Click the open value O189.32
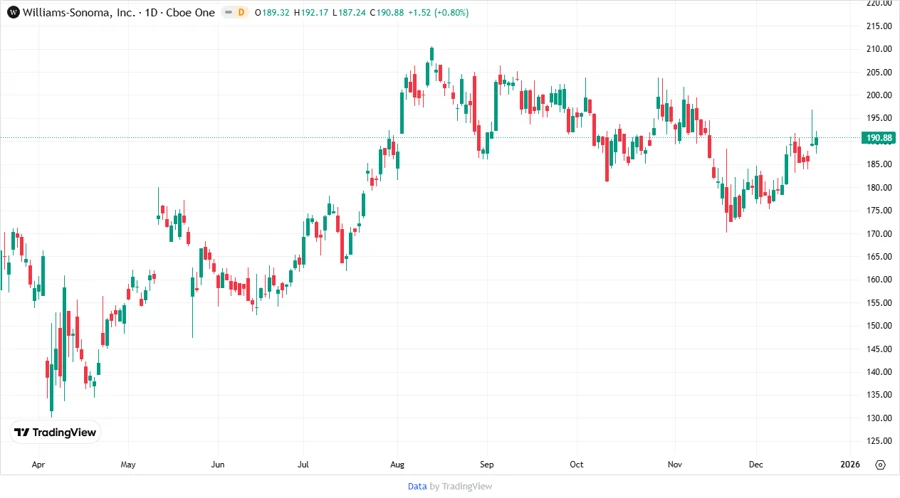This screenshot has height=498, width=900. (x=272, y=12)
